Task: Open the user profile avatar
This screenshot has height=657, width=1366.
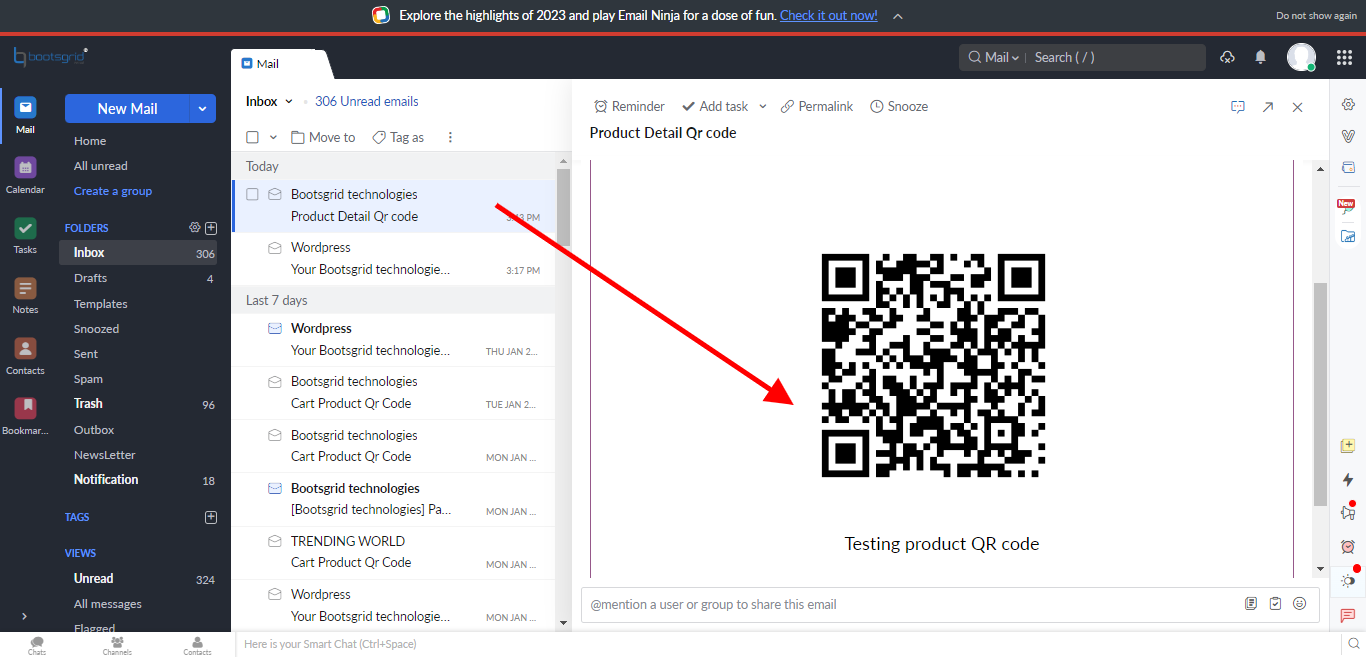Action: (1301, 57)
